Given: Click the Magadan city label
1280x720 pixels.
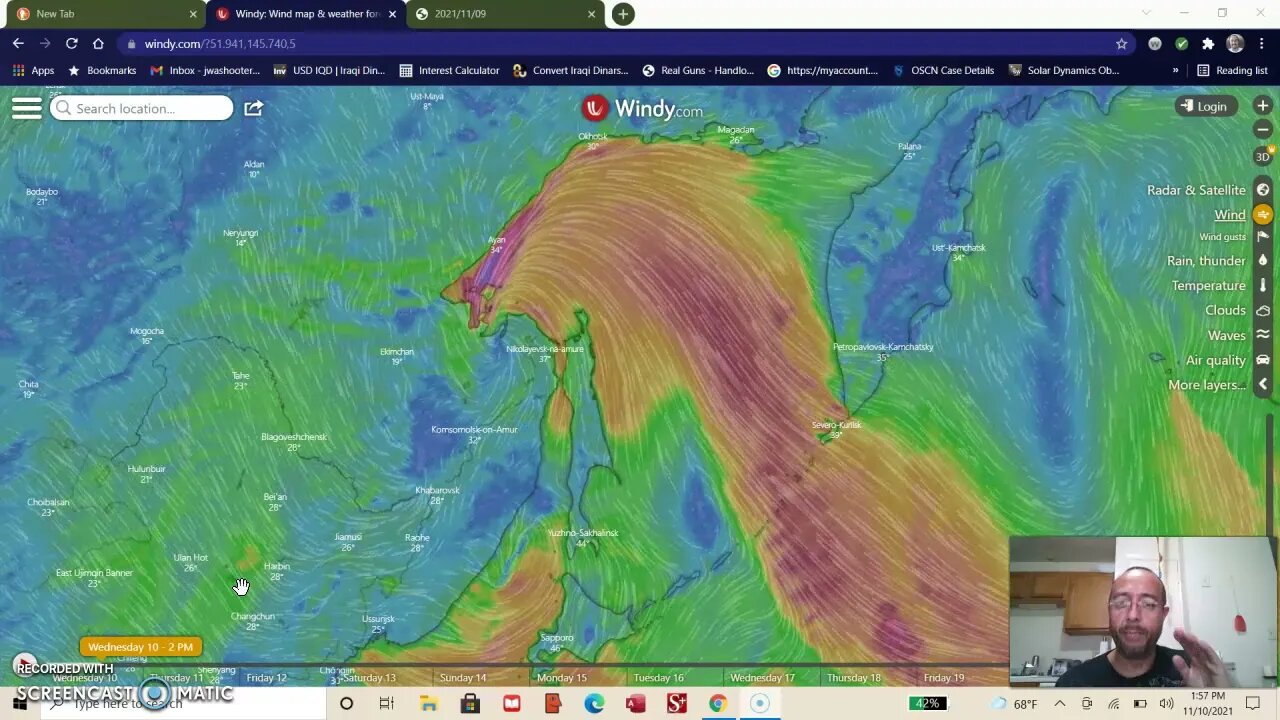Looking at the screenshot, I should pos(736,129).
